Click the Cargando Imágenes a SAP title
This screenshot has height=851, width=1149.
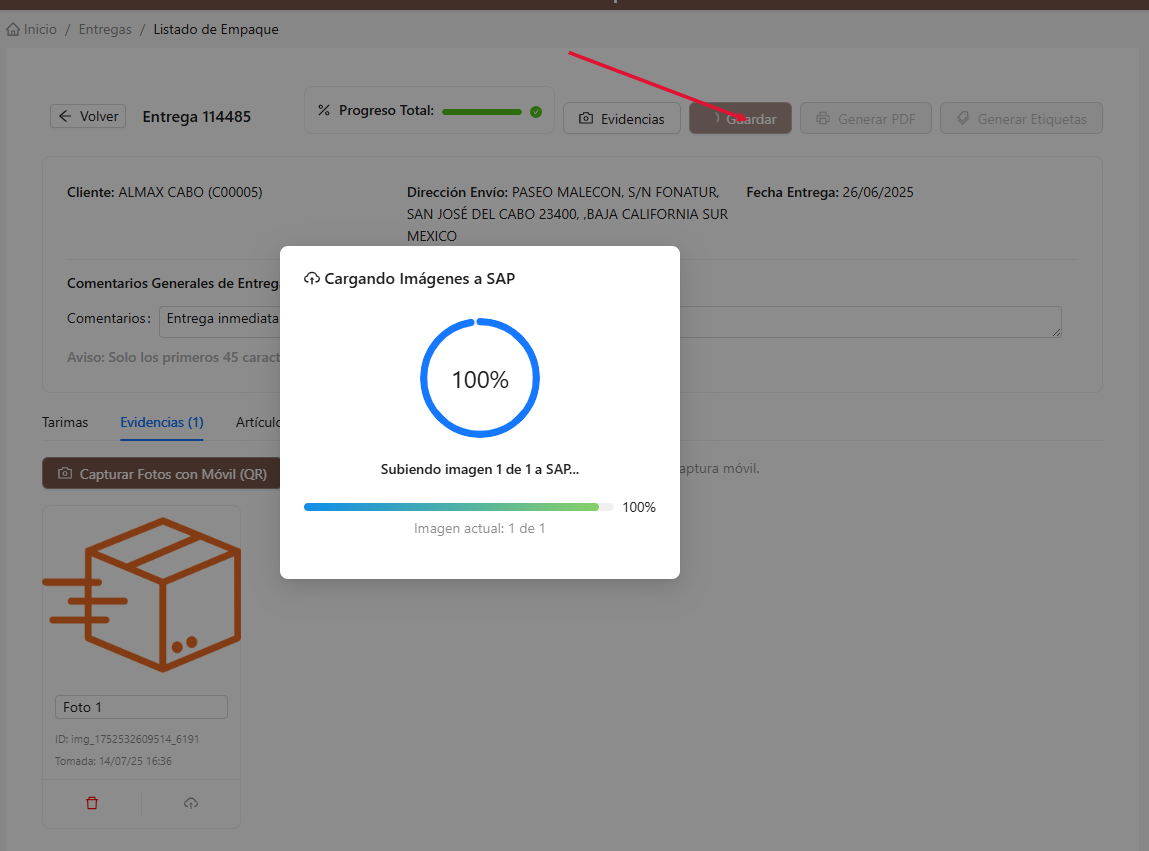419,279
